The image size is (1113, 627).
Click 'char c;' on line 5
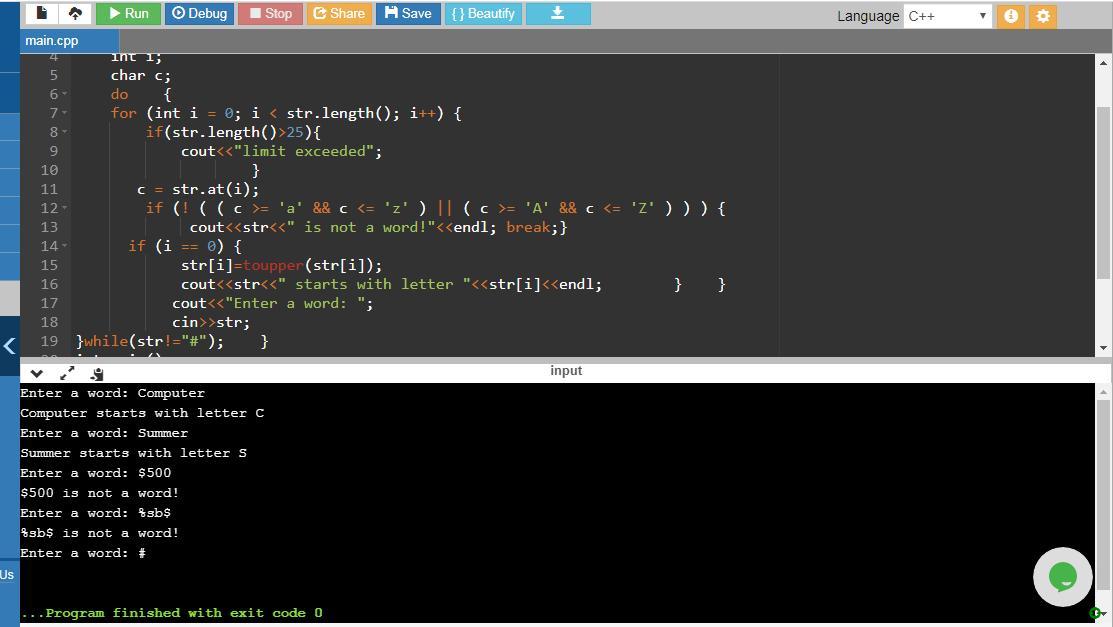pyautogui.click(x=141, y=75)
